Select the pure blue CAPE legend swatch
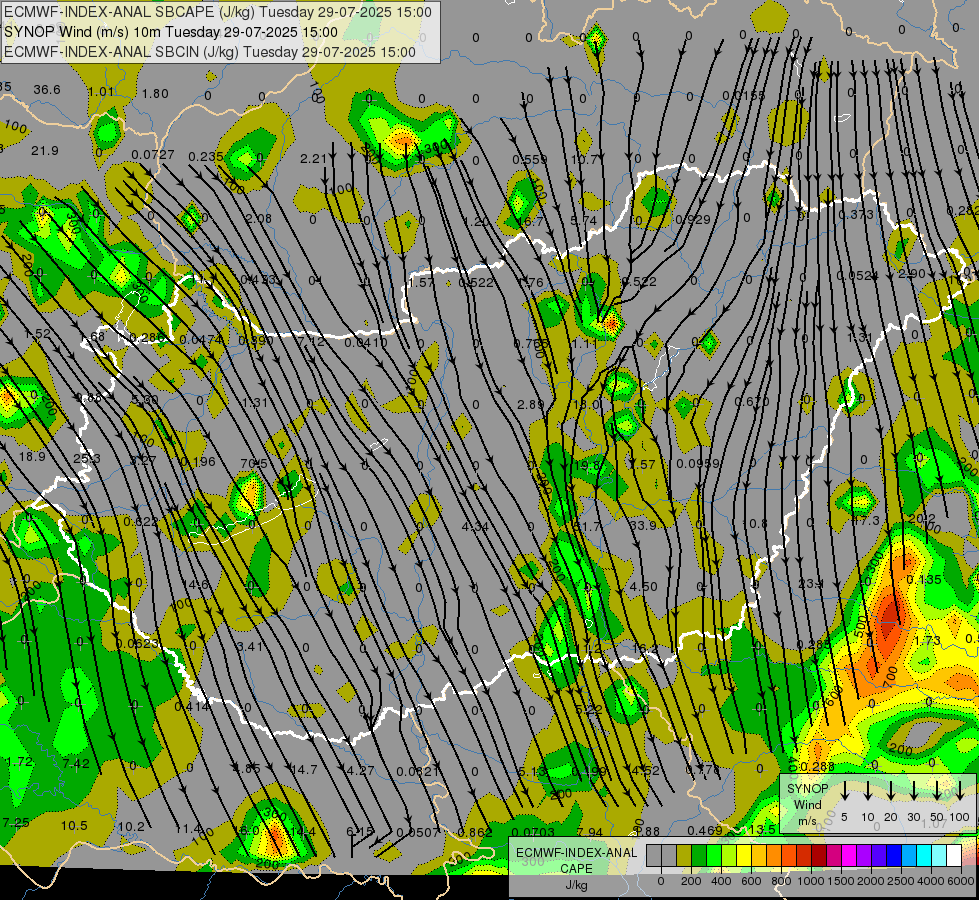979x900 pixels. pyautogui.click(x=894, y=856)
